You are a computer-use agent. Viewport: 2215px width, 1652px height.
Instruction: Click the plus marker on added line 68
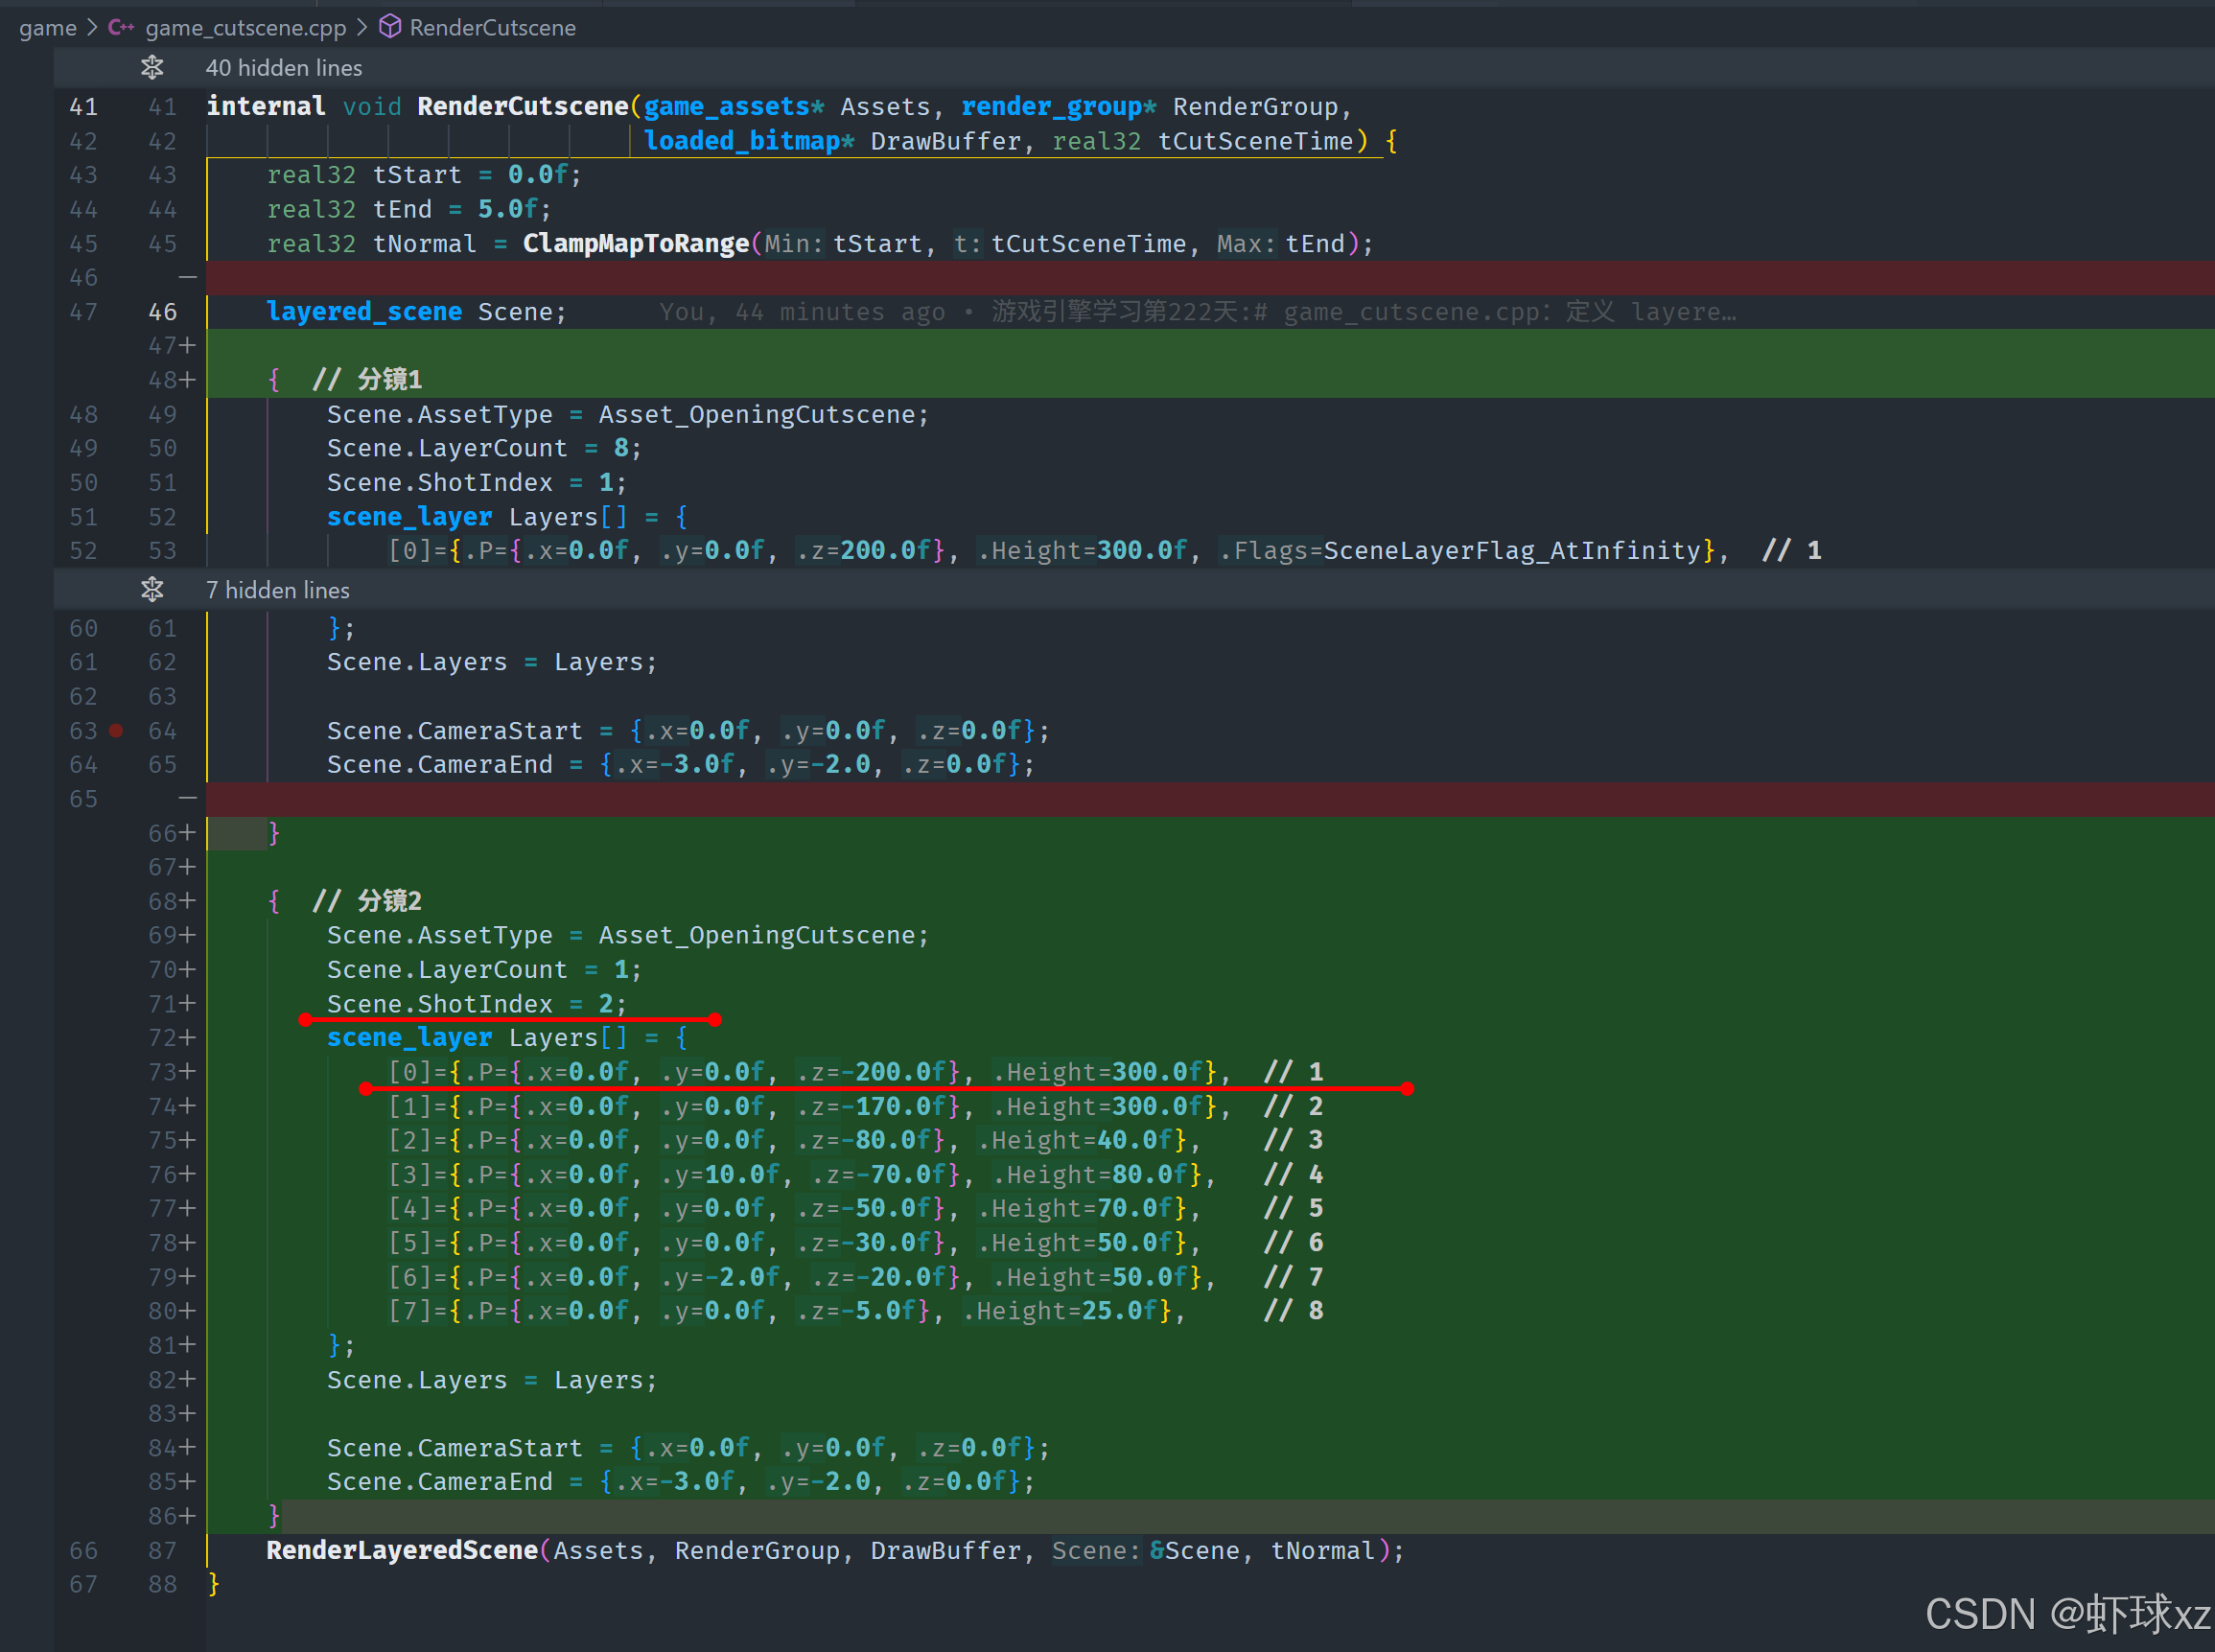[x=188, y=901]
